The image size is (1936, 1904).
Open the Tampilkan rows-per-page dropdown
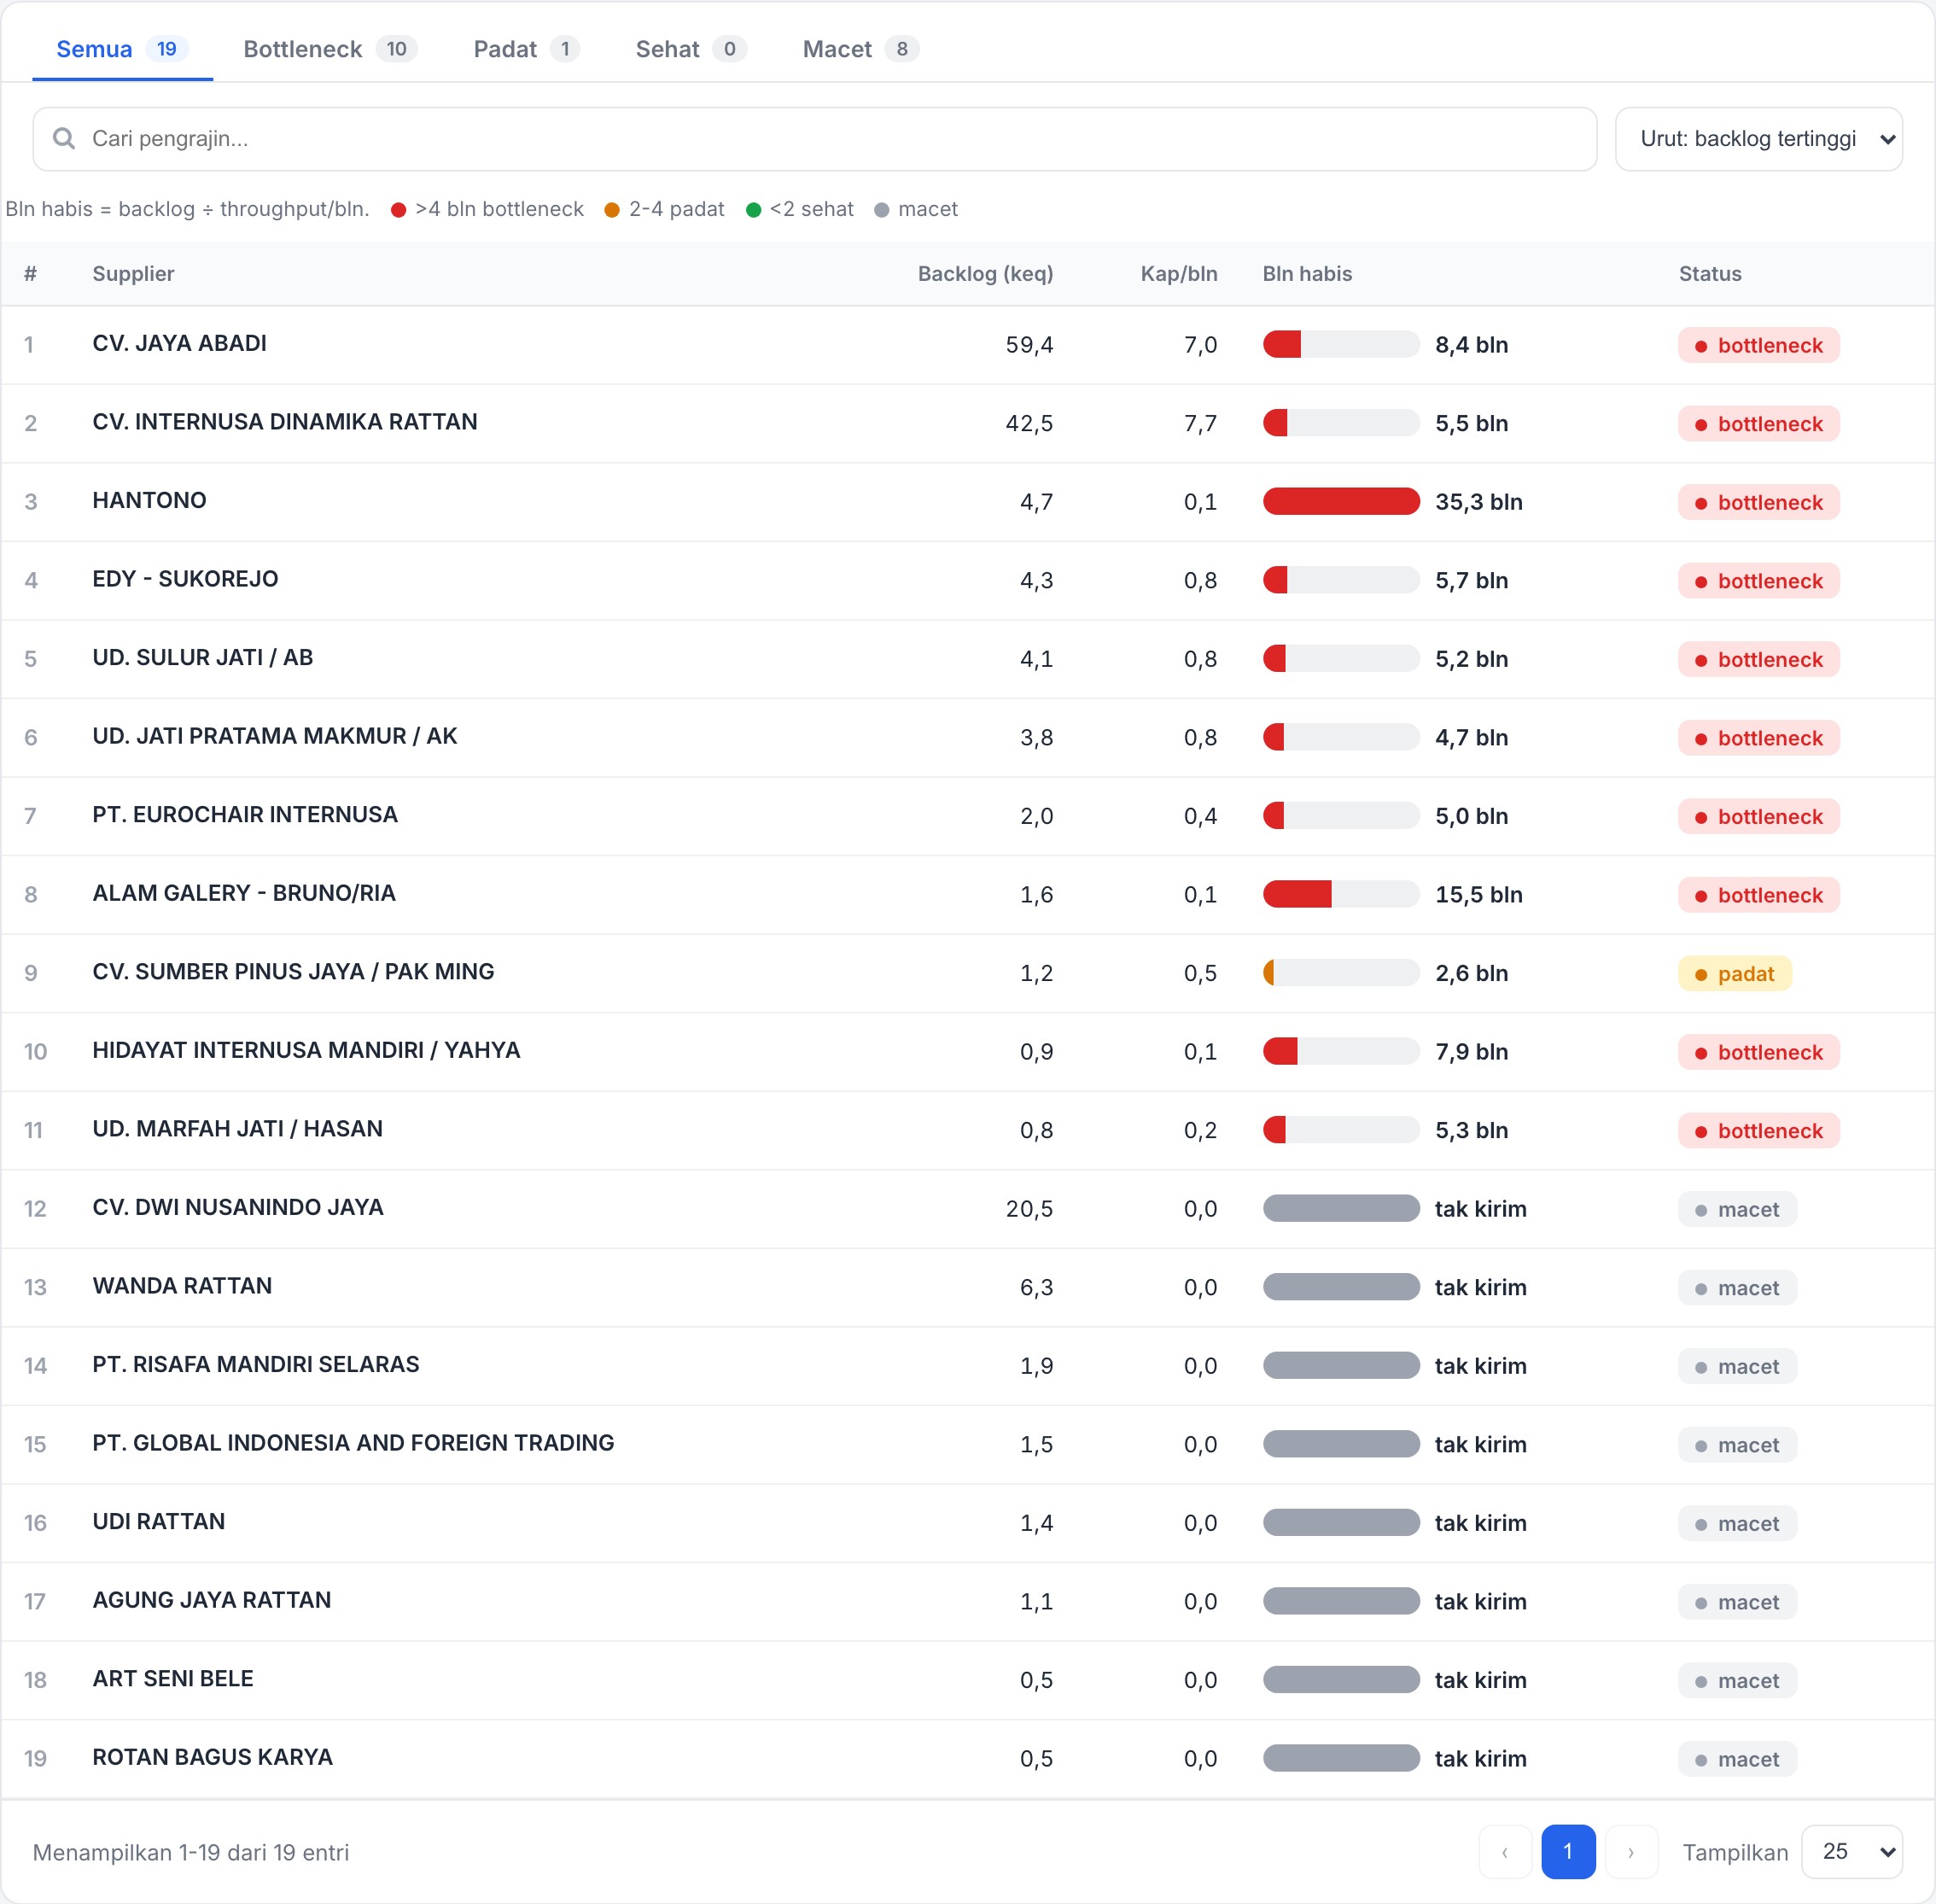(1851, 1852)
